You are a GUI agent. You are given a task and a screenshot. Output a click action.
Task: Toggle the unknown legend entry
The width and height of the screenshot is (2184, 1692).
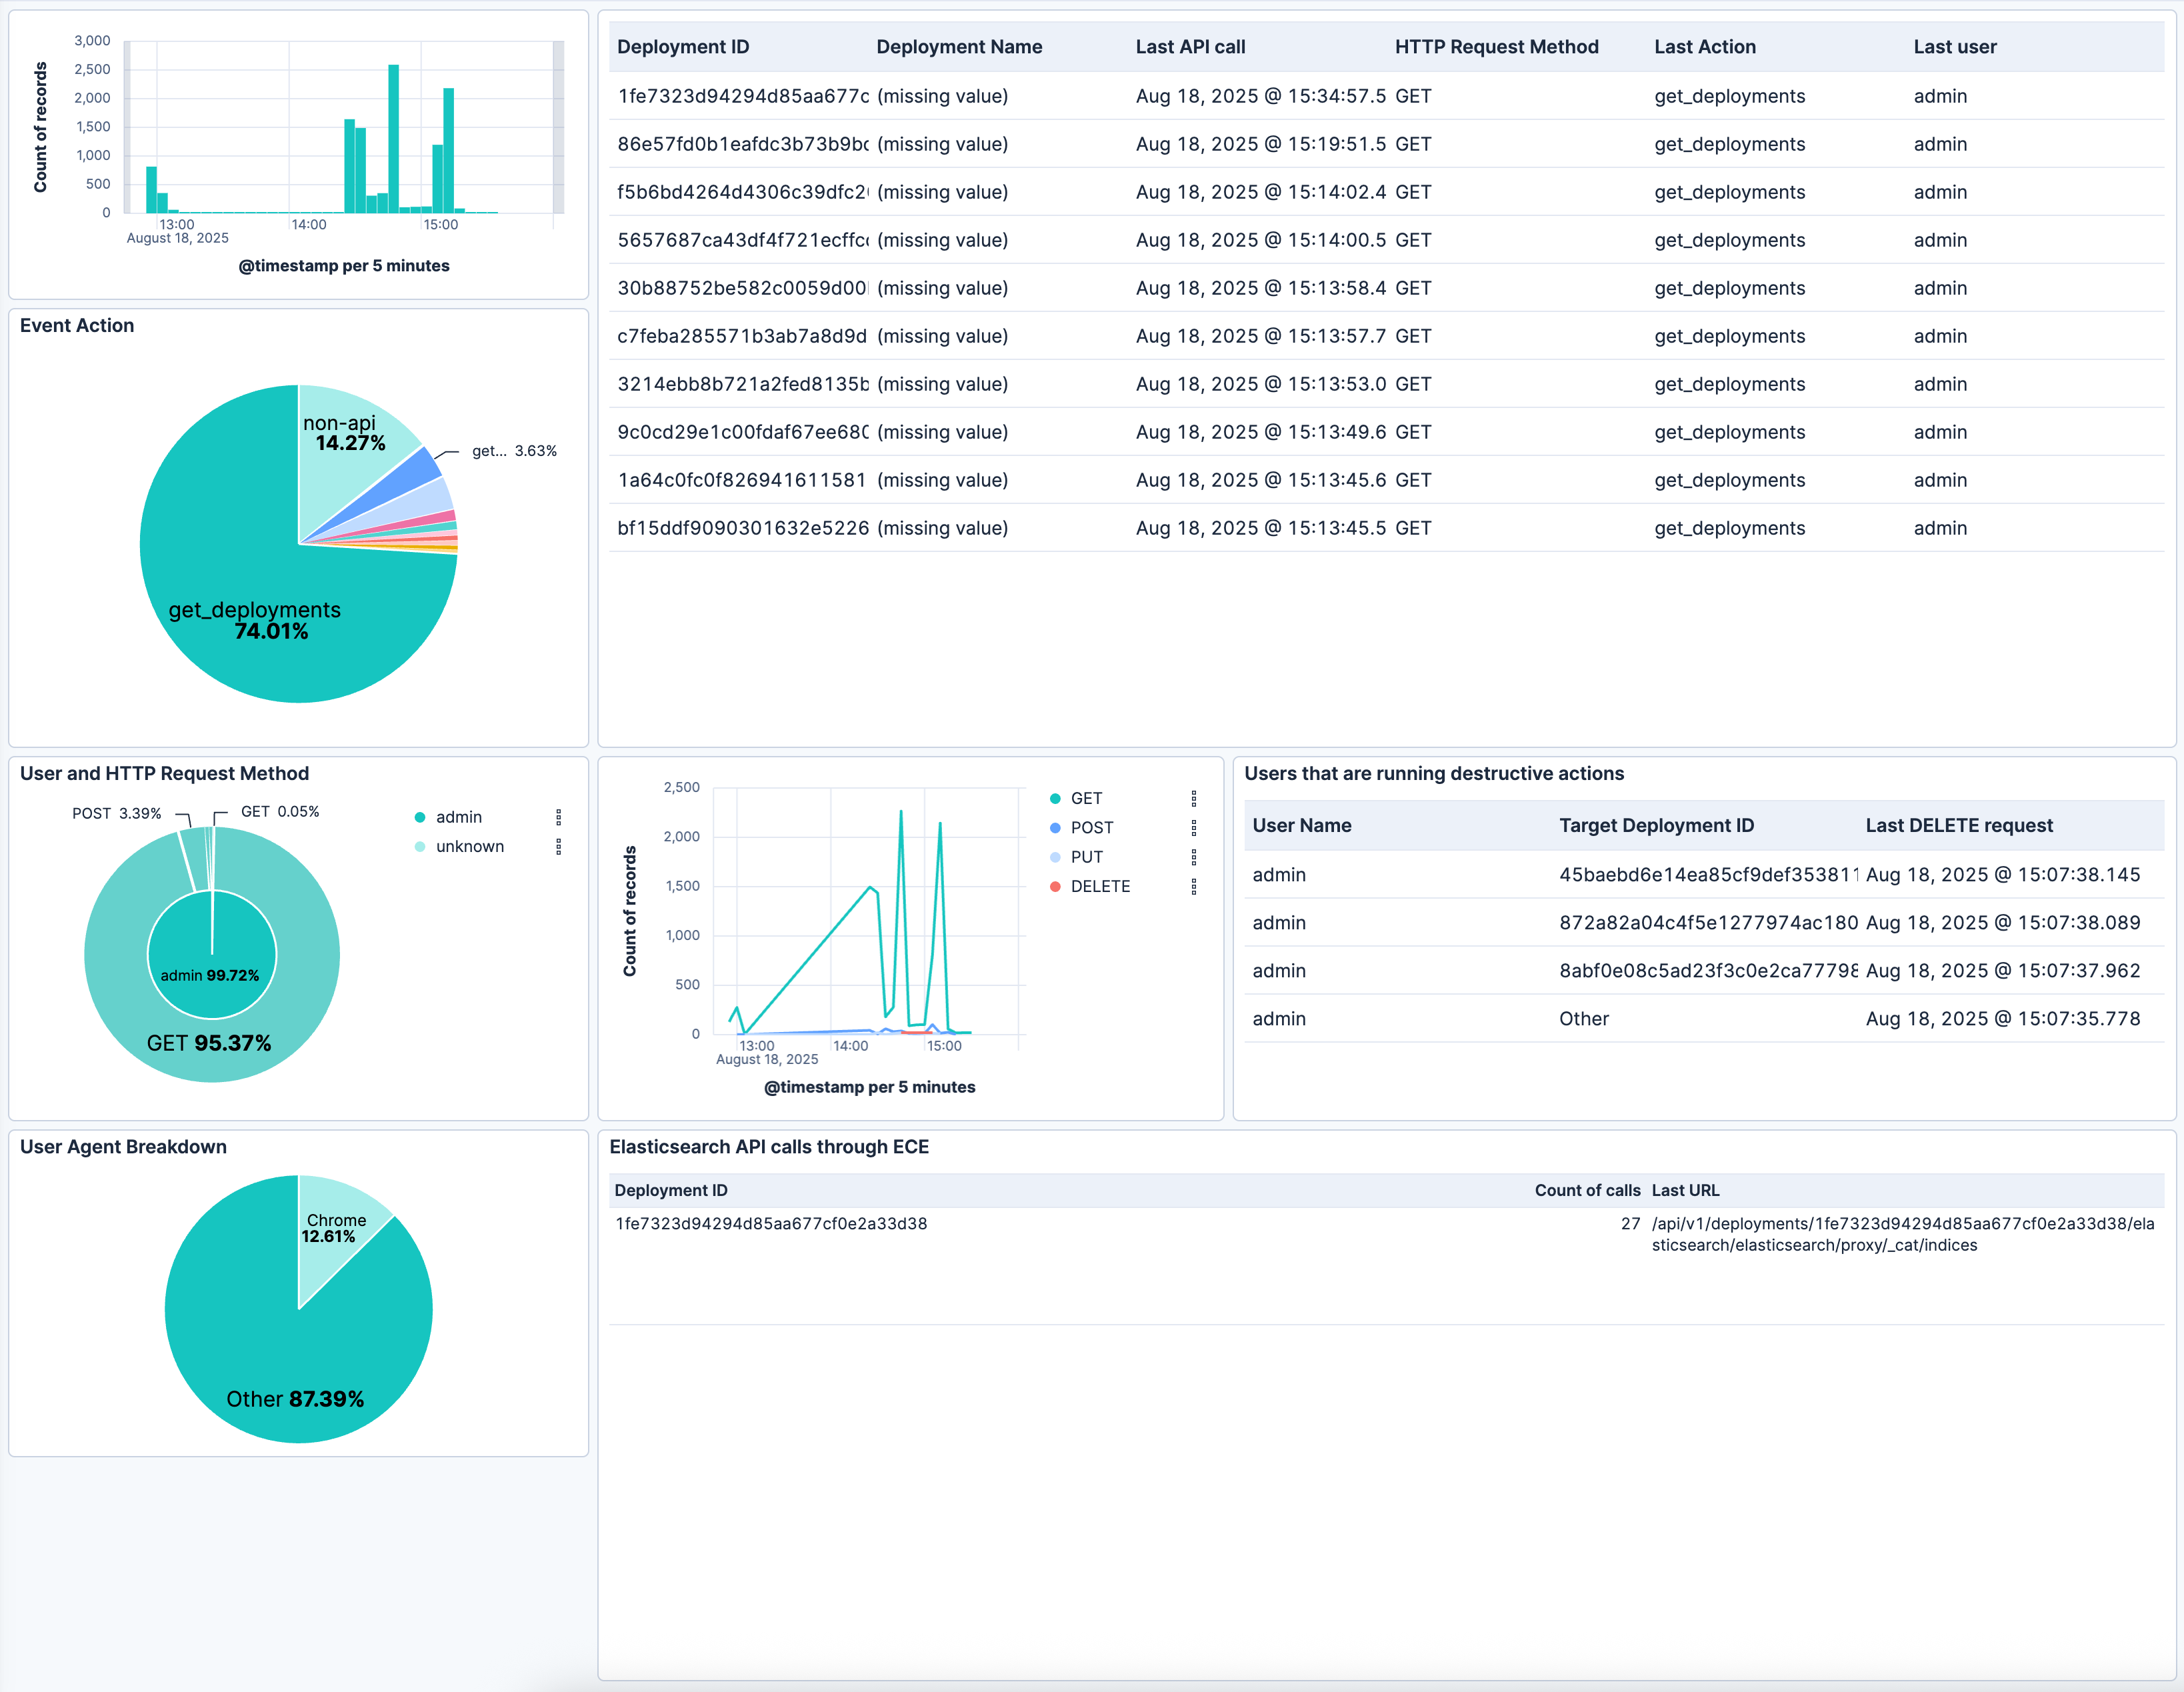[469, 846]
